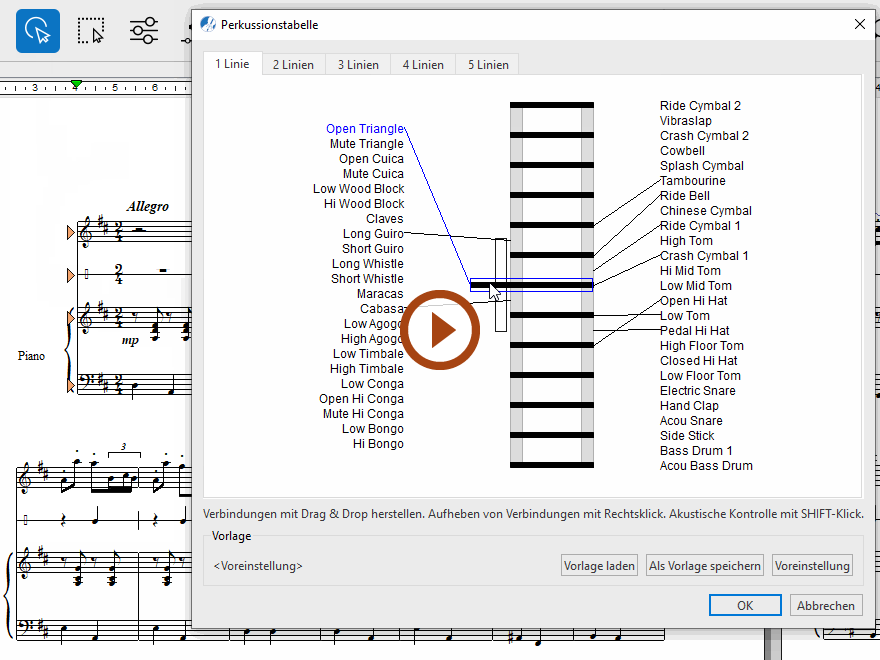
Task: Pick the Acou Bass Drum entry
Action: click(x=706, y=466)
